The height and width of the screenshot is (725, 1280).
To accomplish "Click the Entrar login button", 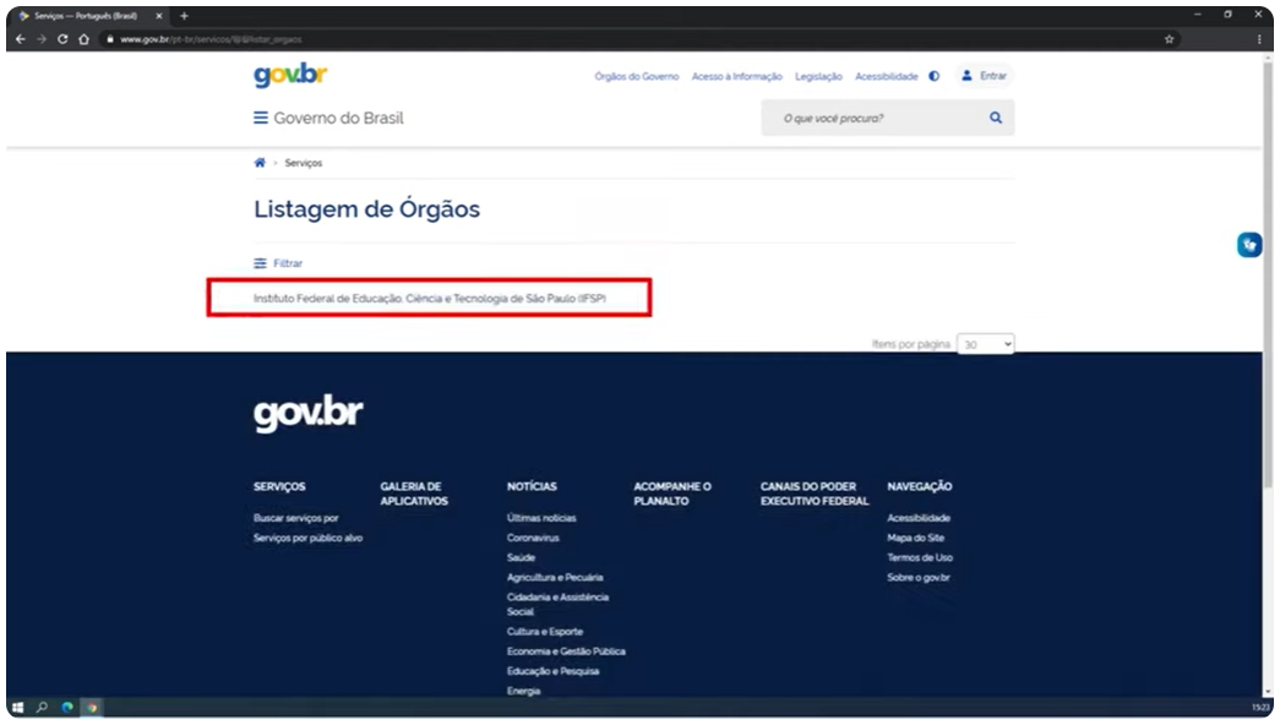I will click(983, 76).
